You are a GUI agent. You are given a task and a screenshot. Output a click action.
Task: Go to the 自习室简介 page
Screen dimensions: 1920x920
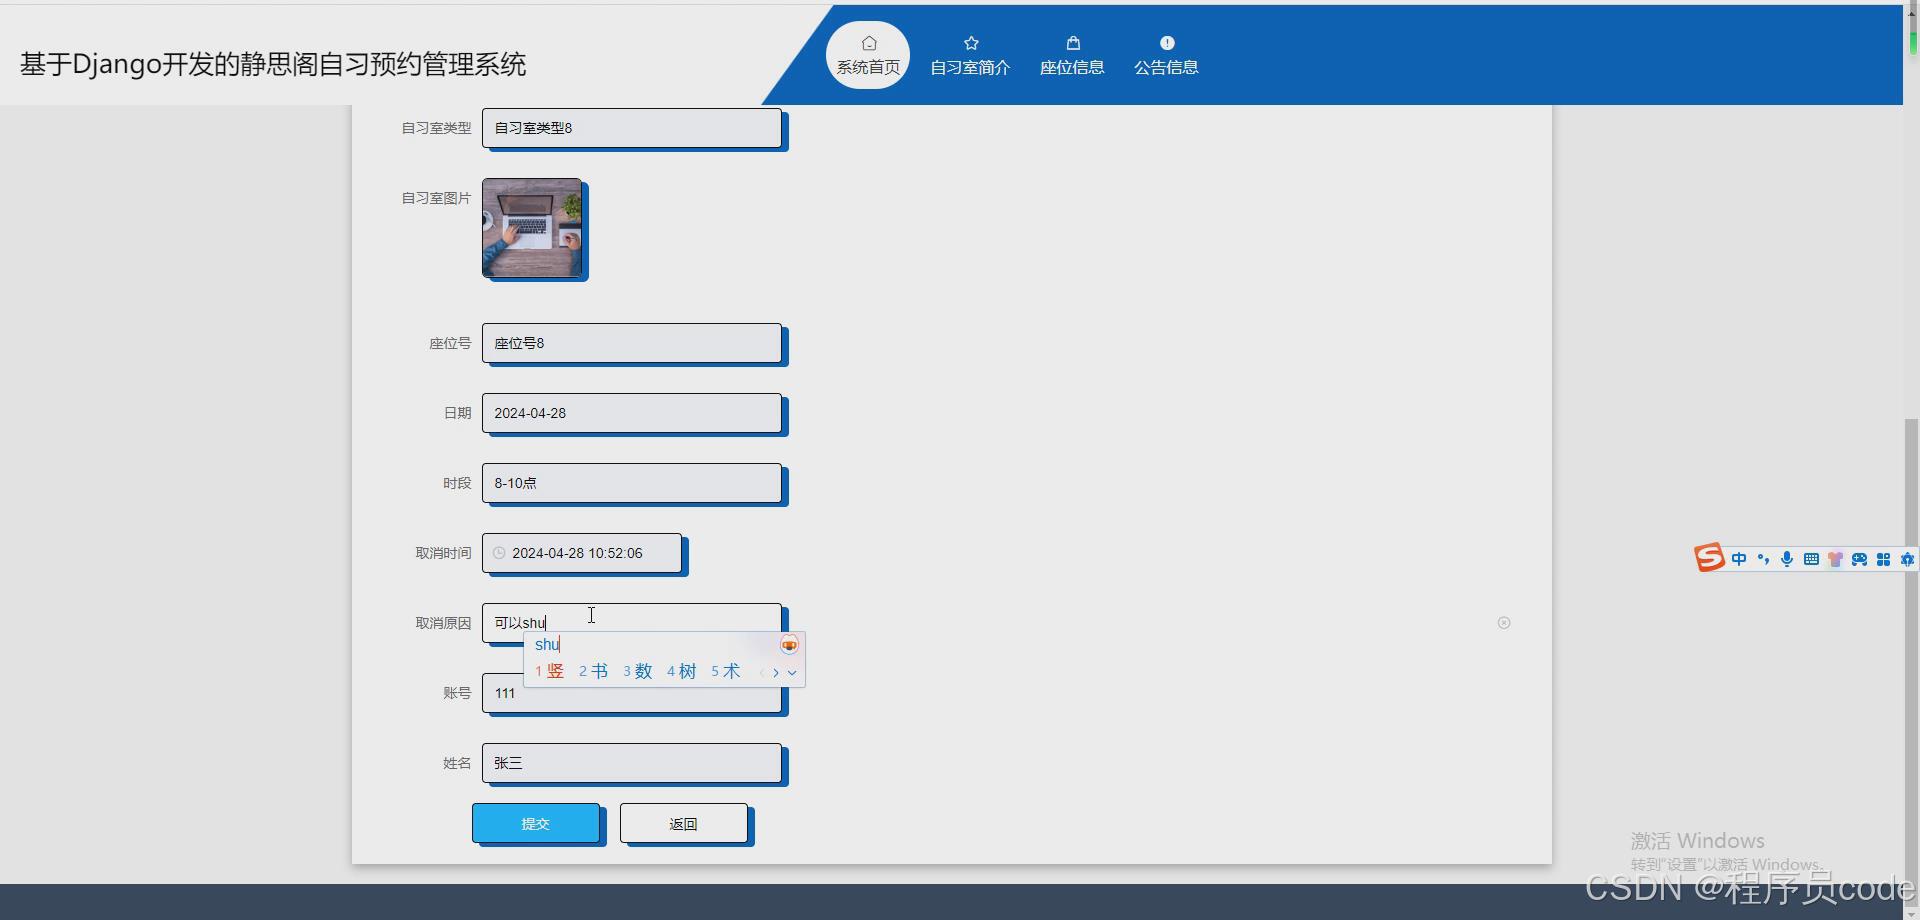(x=970, y=55)
